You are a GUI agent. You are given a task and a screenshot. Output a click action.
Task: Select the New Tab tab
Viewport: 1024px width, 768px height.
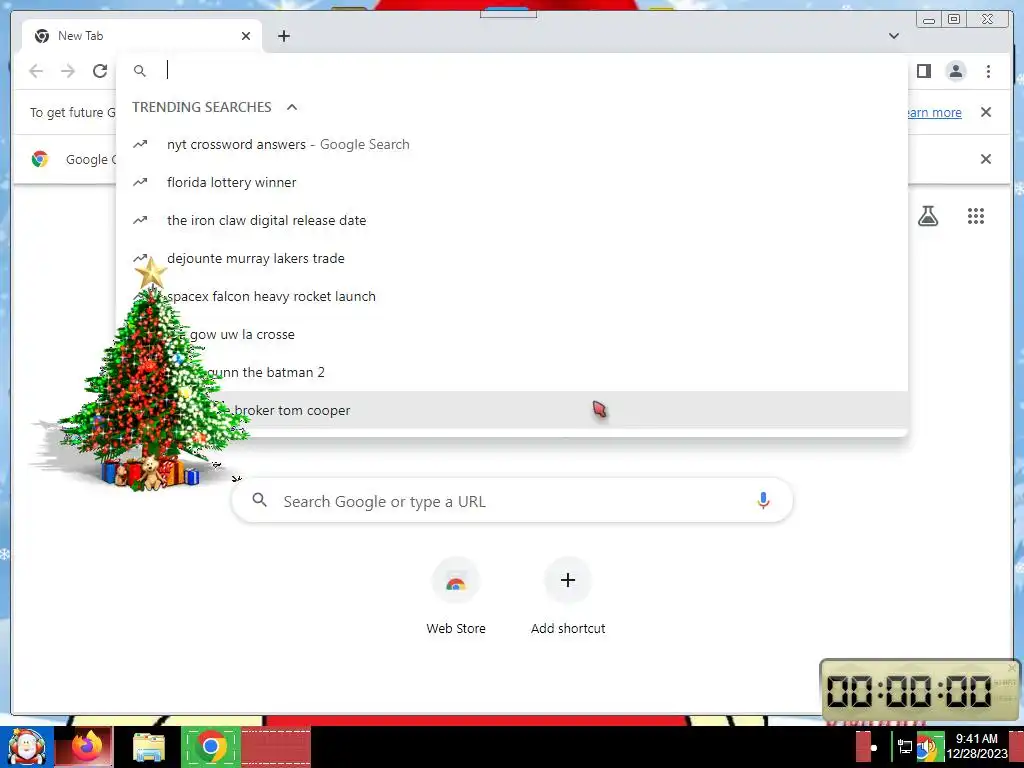142,36
